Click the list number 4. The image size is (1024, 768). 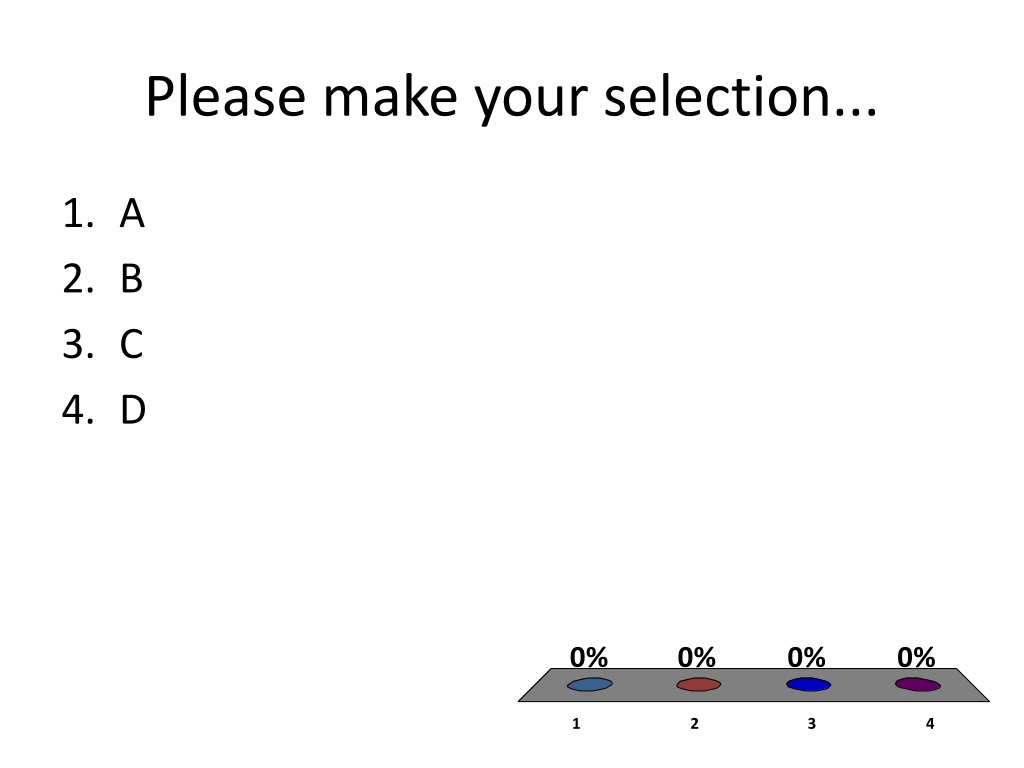[78, 410]
